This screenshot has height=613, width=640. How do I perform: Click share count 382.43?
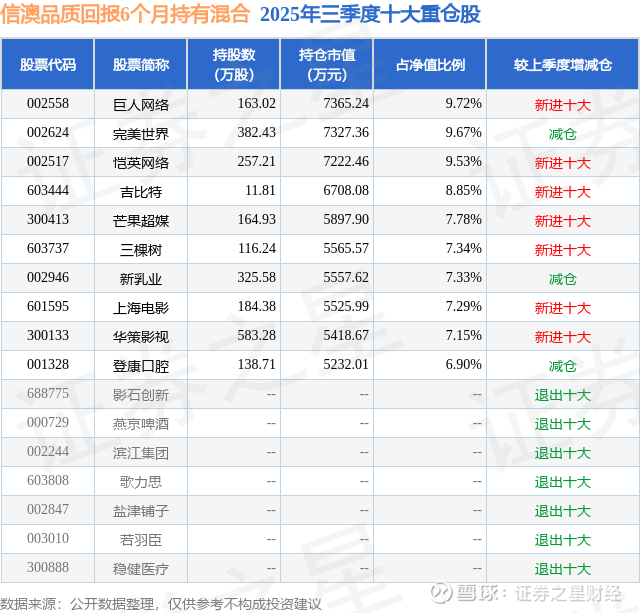pos(257,132)
